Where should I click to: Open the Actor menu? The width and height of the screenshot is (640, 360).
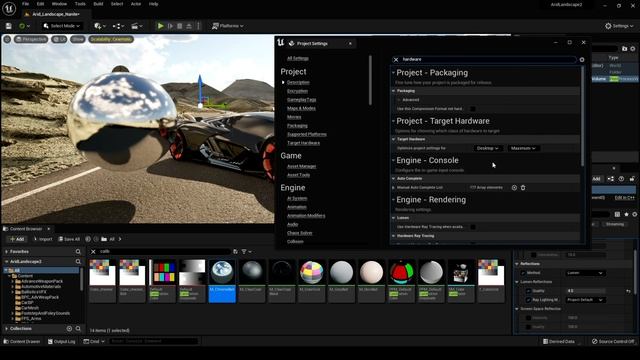pyautogui.click(x=136, y=4)
